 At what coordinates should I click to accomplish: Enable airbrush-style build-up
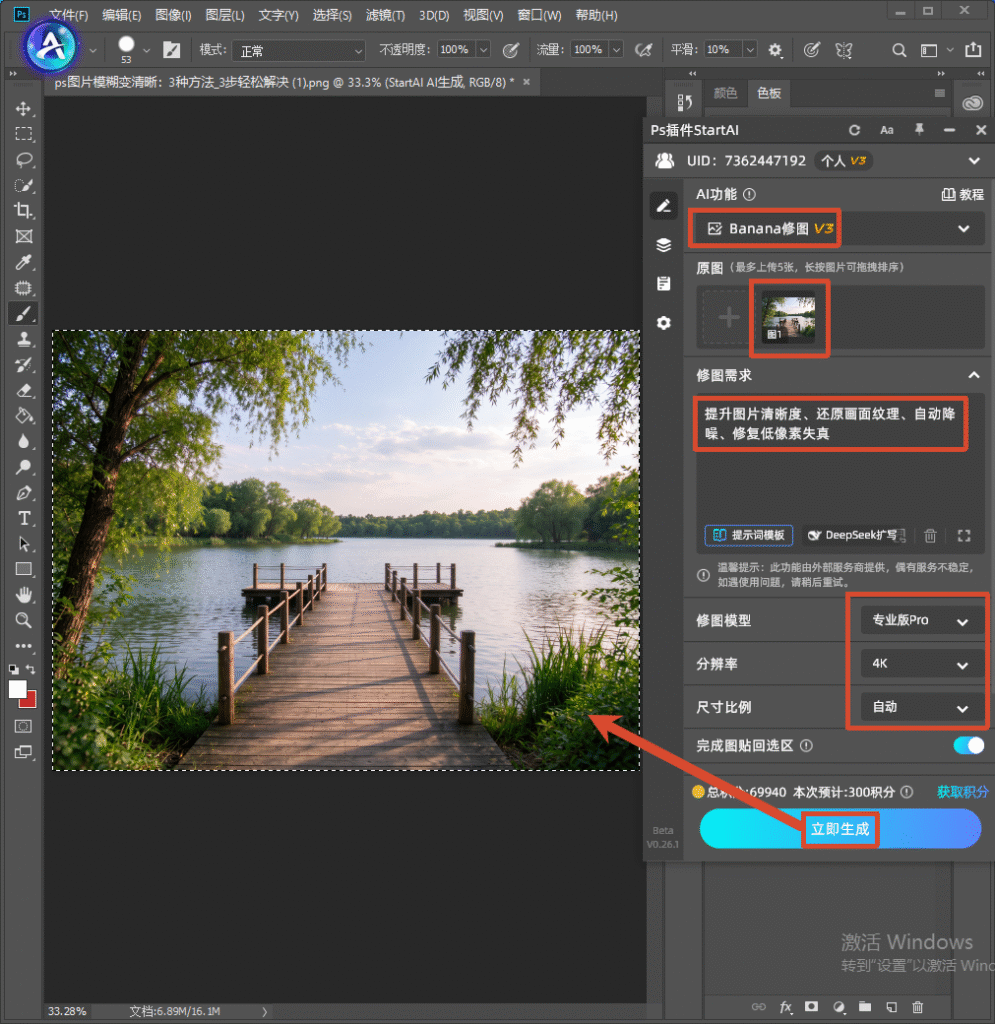pos(644,50)
